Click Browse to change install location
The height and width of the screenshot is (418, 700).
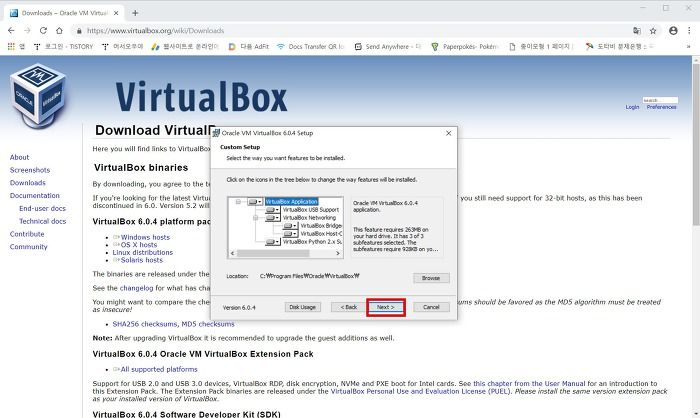click(431, 278)
